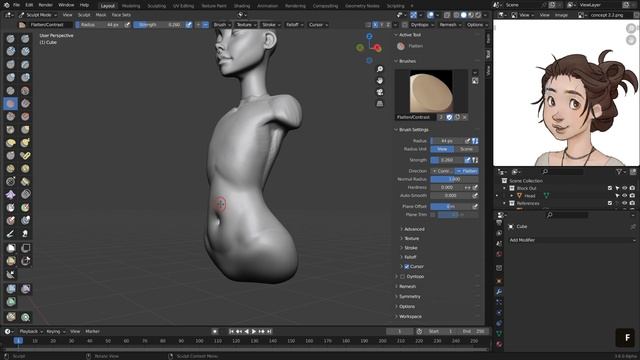Switch to the Sculpting workspace tab
Screen dimensions: 640x360
coord(157,6)
